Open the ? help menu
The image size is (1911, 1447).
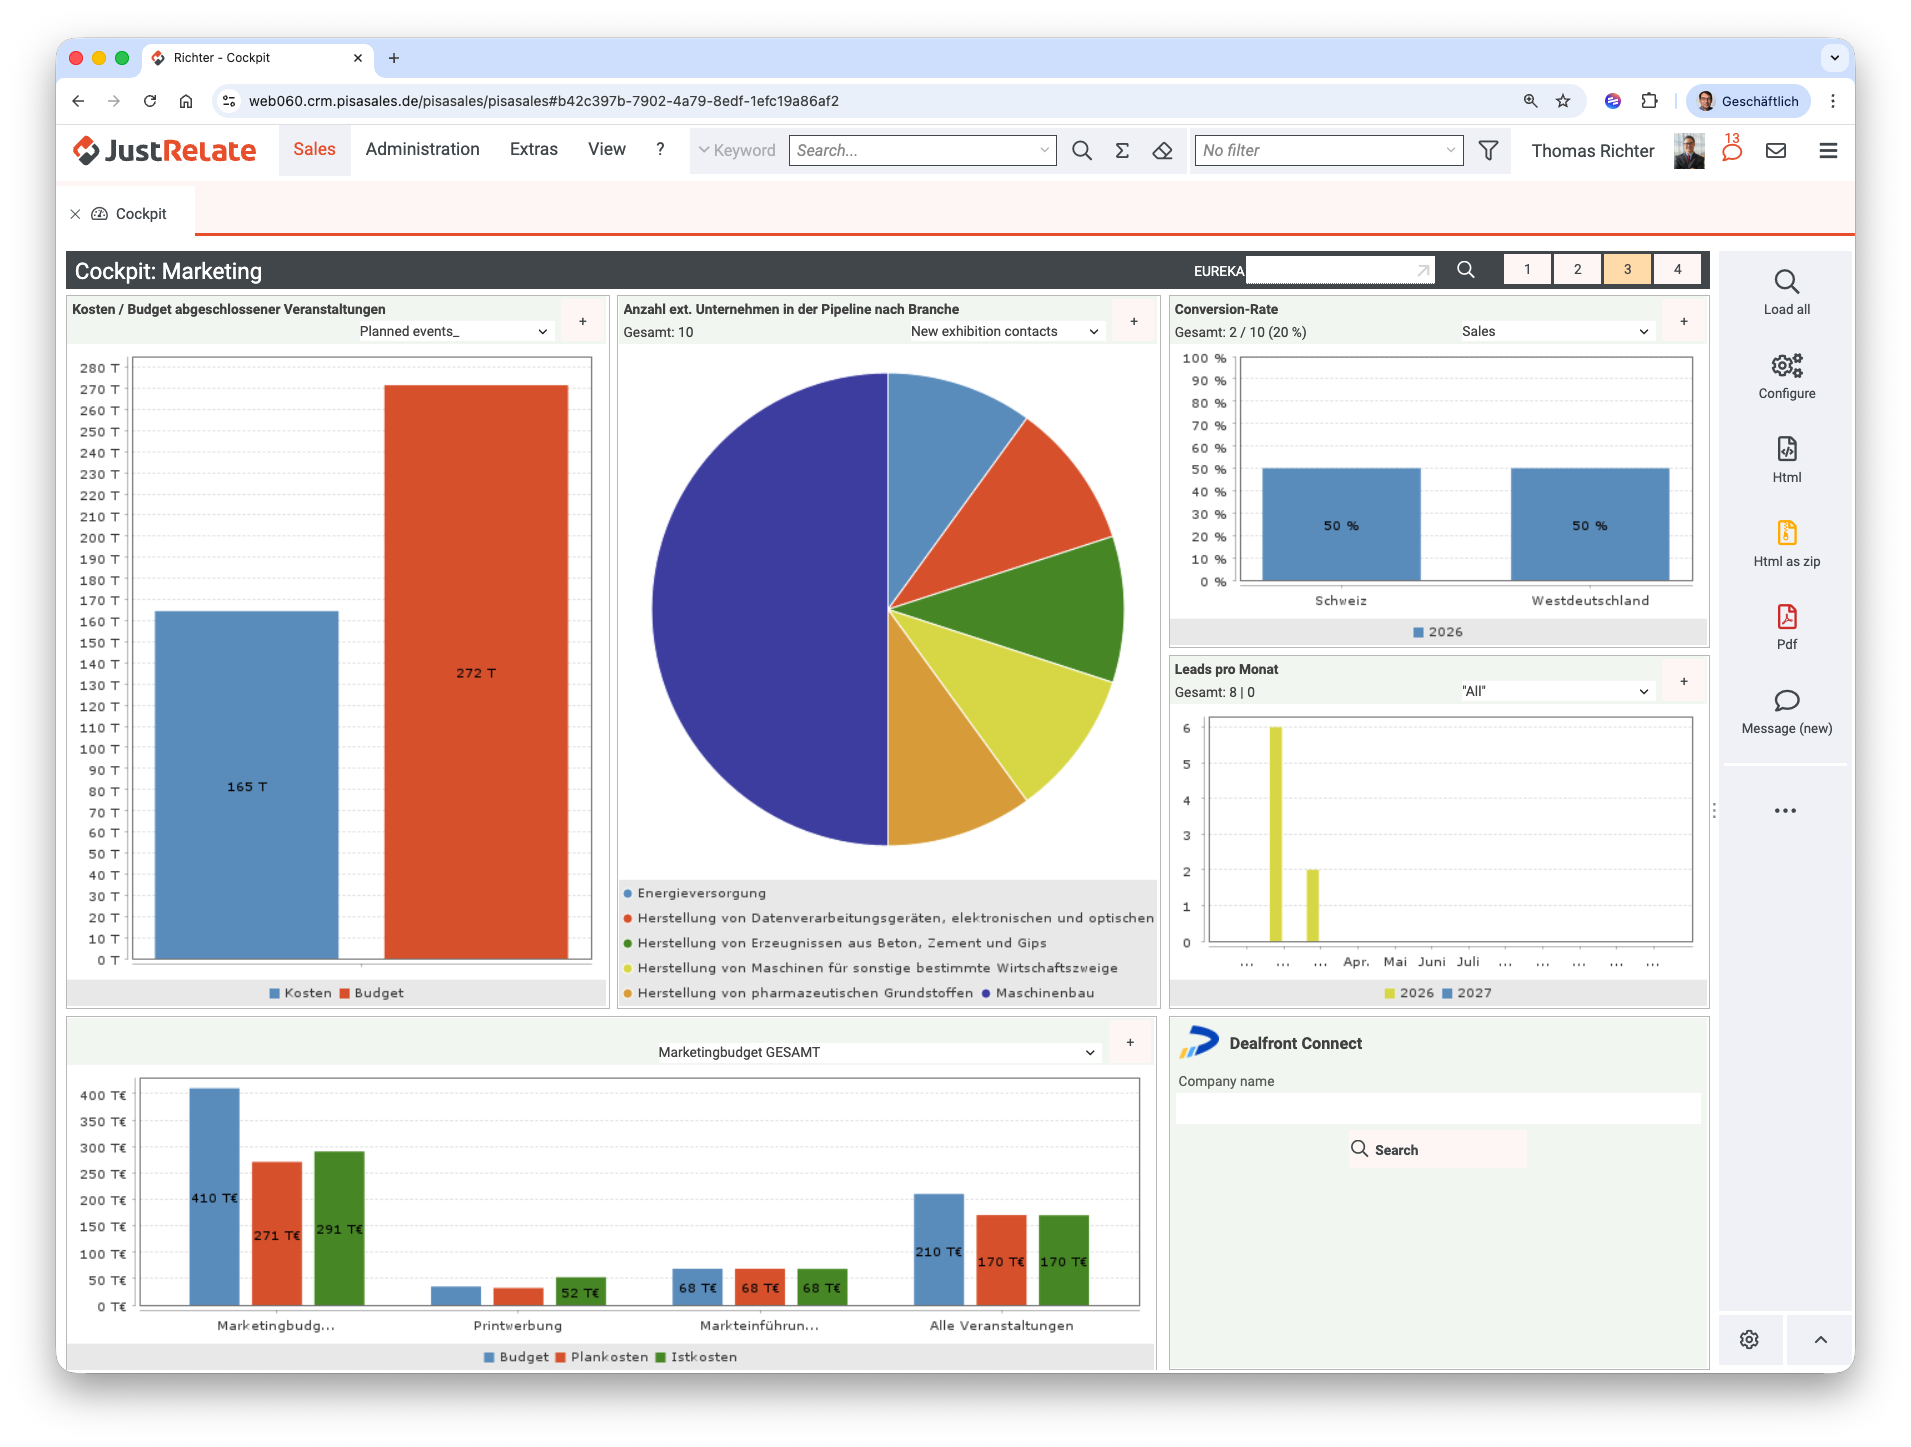(x=660, y=150)
